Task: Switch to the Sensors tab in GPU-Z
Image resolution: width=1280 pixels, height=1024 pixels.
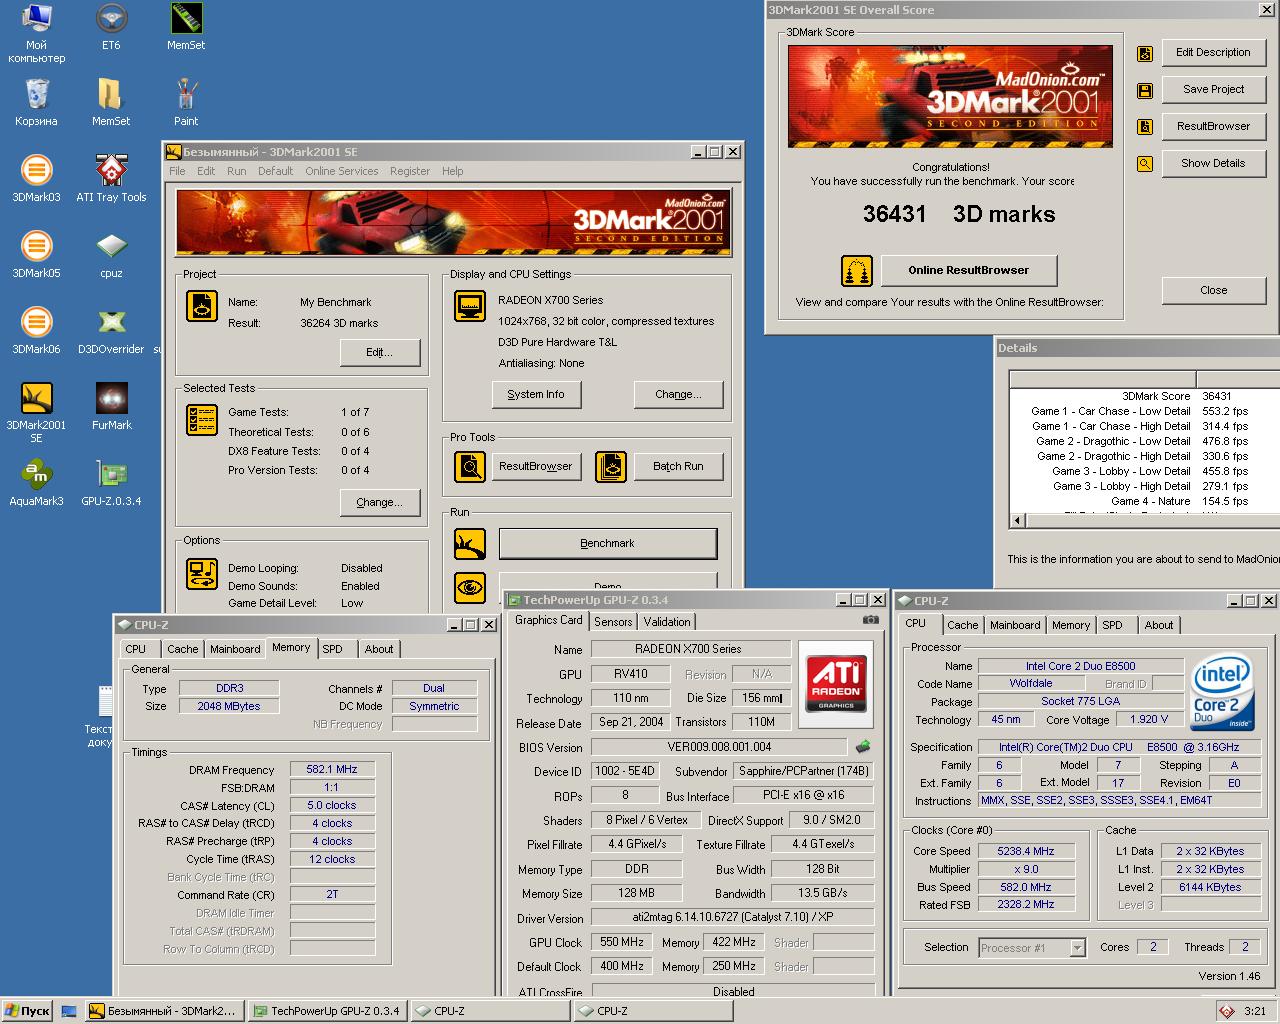Action: click(x=613, y=621)
